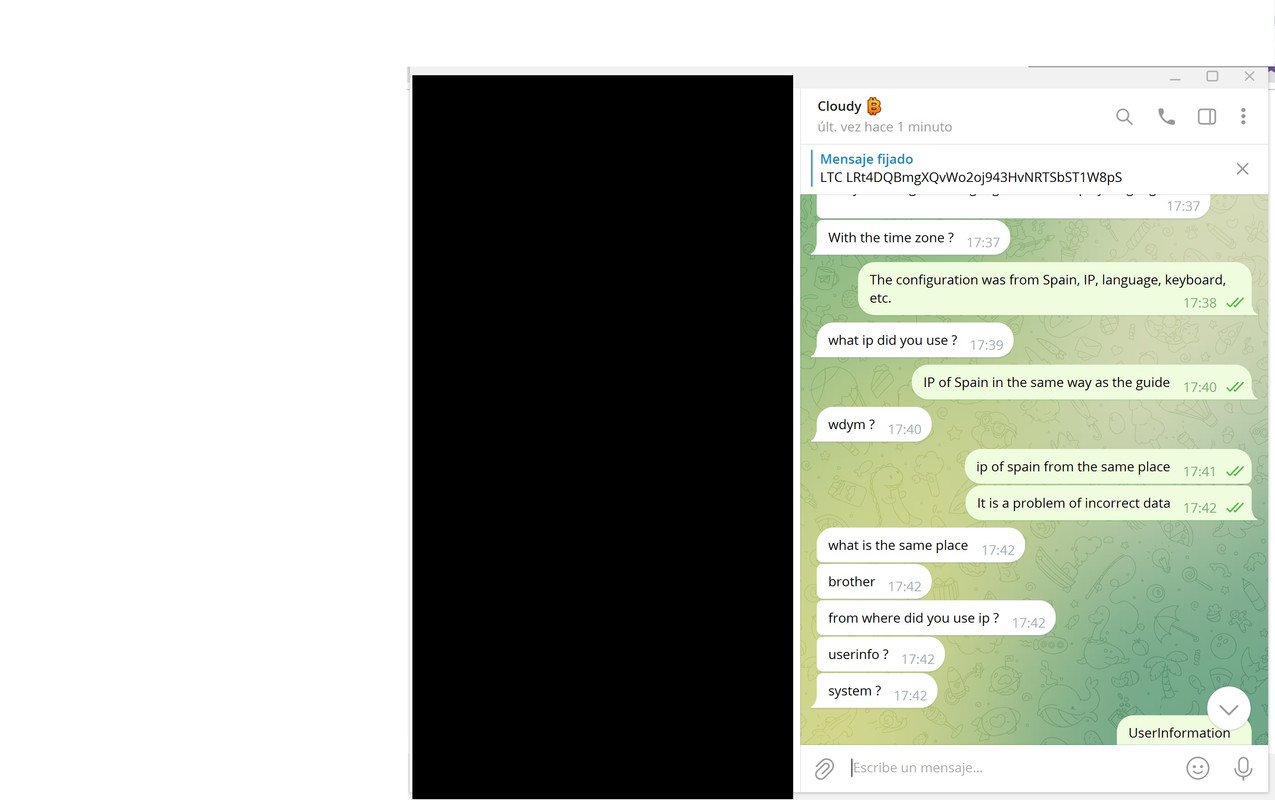Maximize the Telegram window
1275x800 pixels.
(1212, 76)
